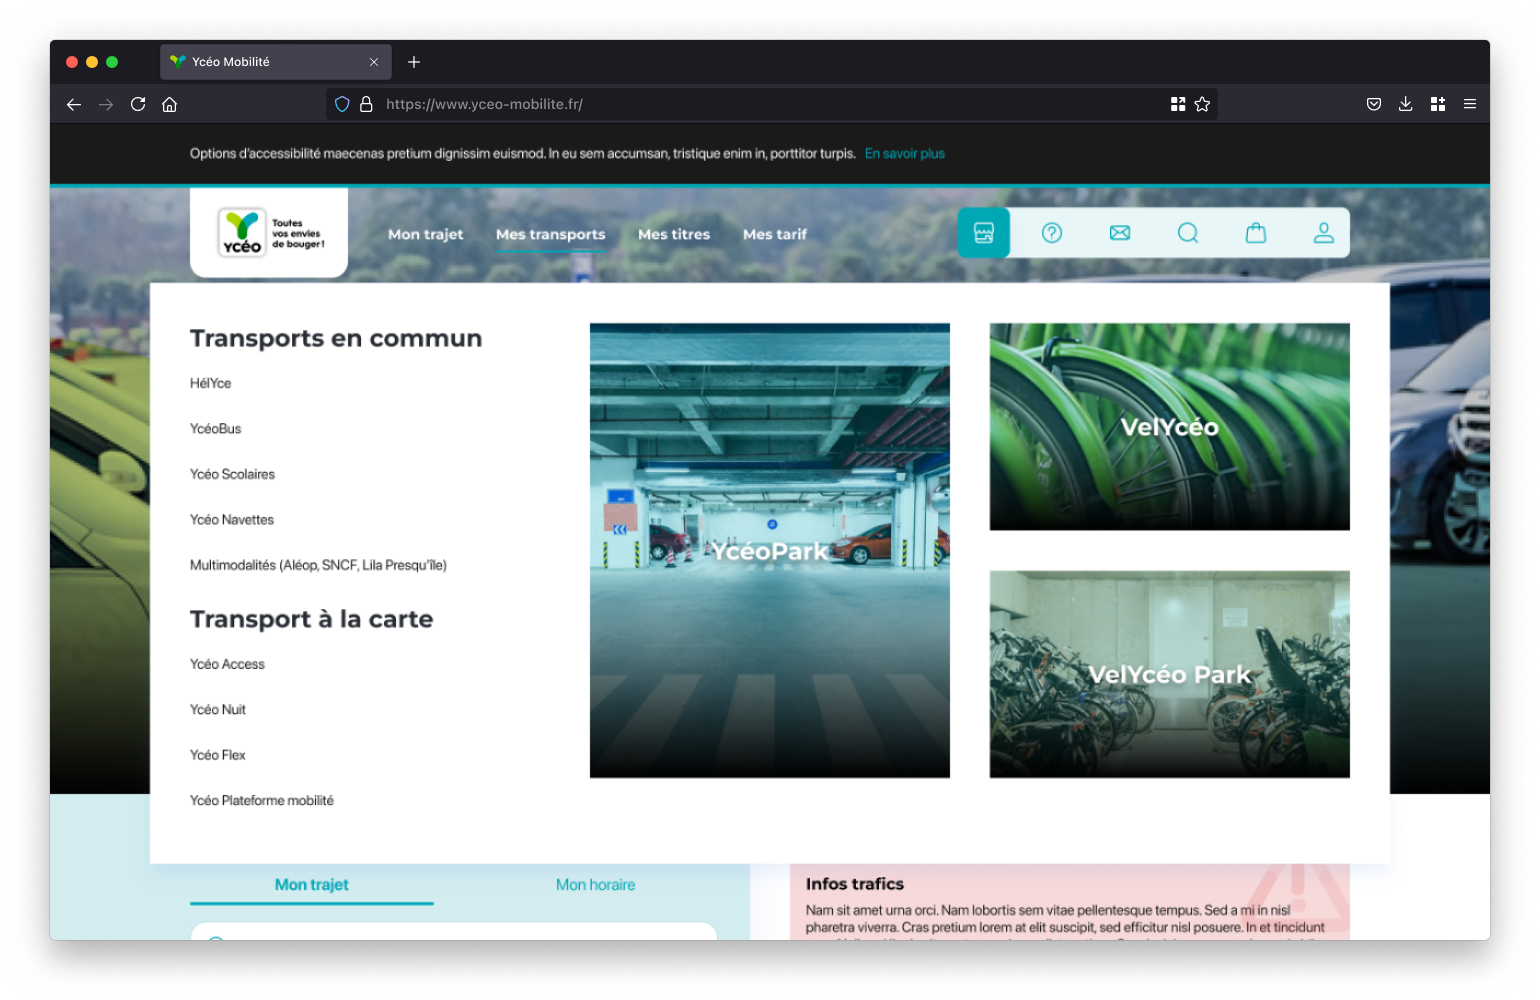
Task: Open the VelYcéo bikes image card
Action: point(1170,427)
